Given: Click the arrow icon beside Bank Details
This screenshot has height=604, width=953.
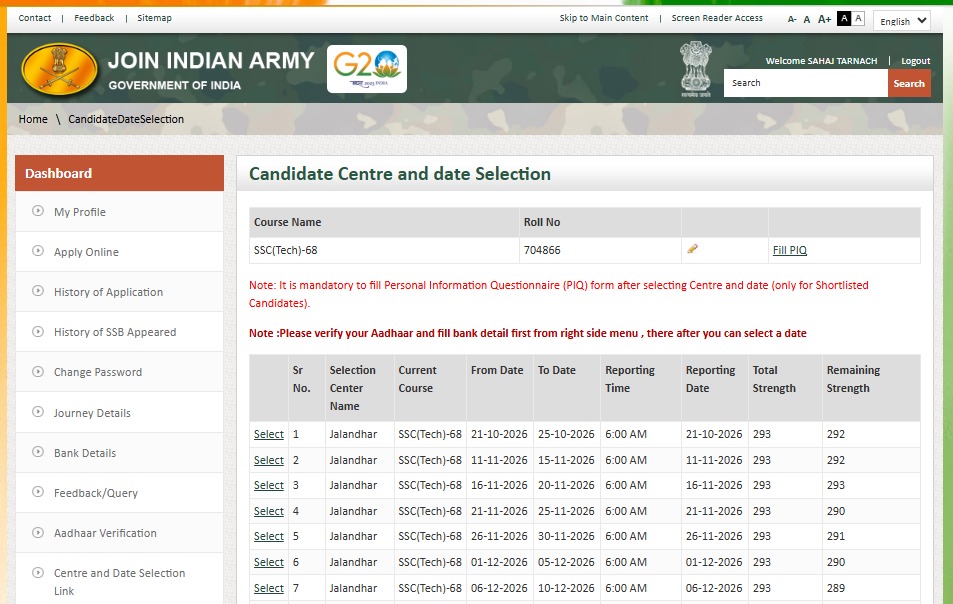Looking at the screenshot, I should click(38, 452).
